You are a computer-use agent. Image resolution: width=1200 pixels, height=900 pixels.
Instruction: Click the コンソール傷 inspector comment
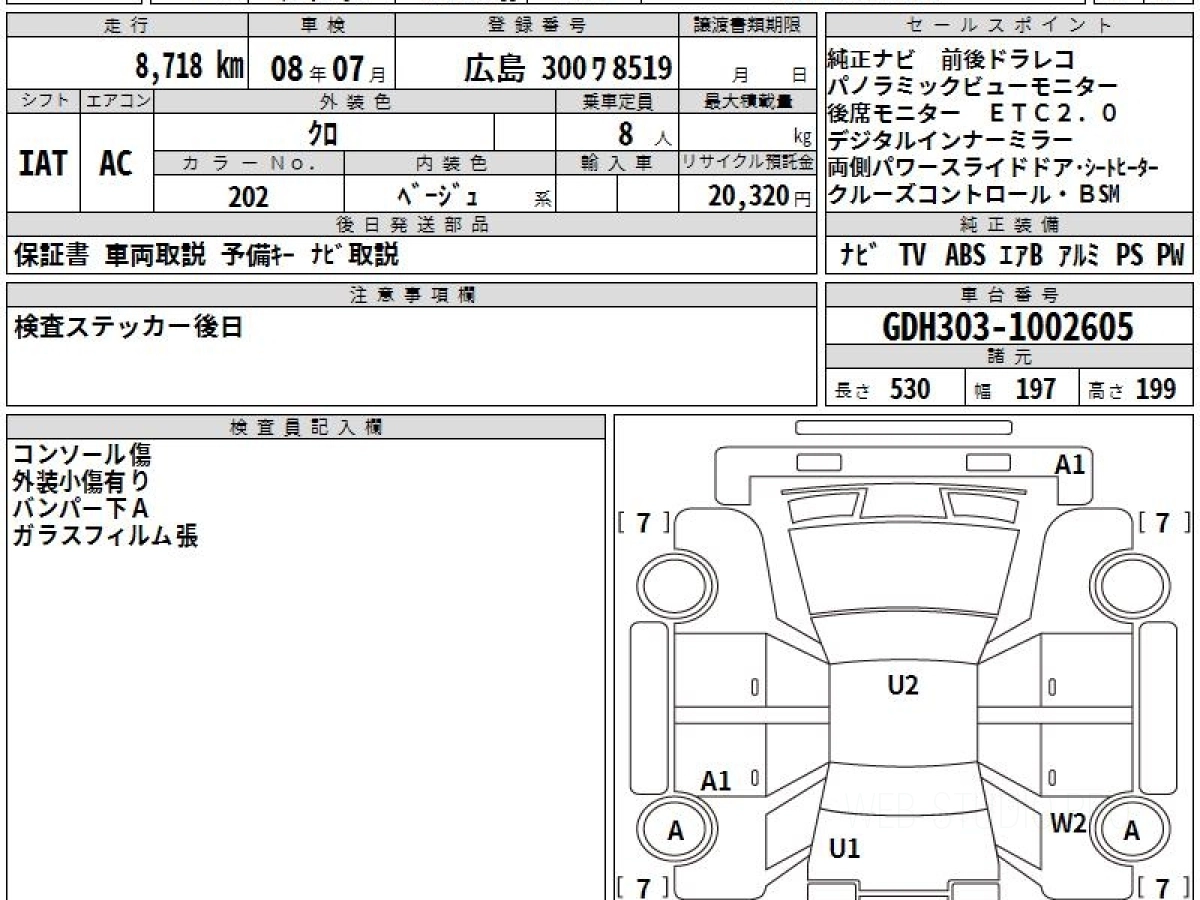[82, 455]
